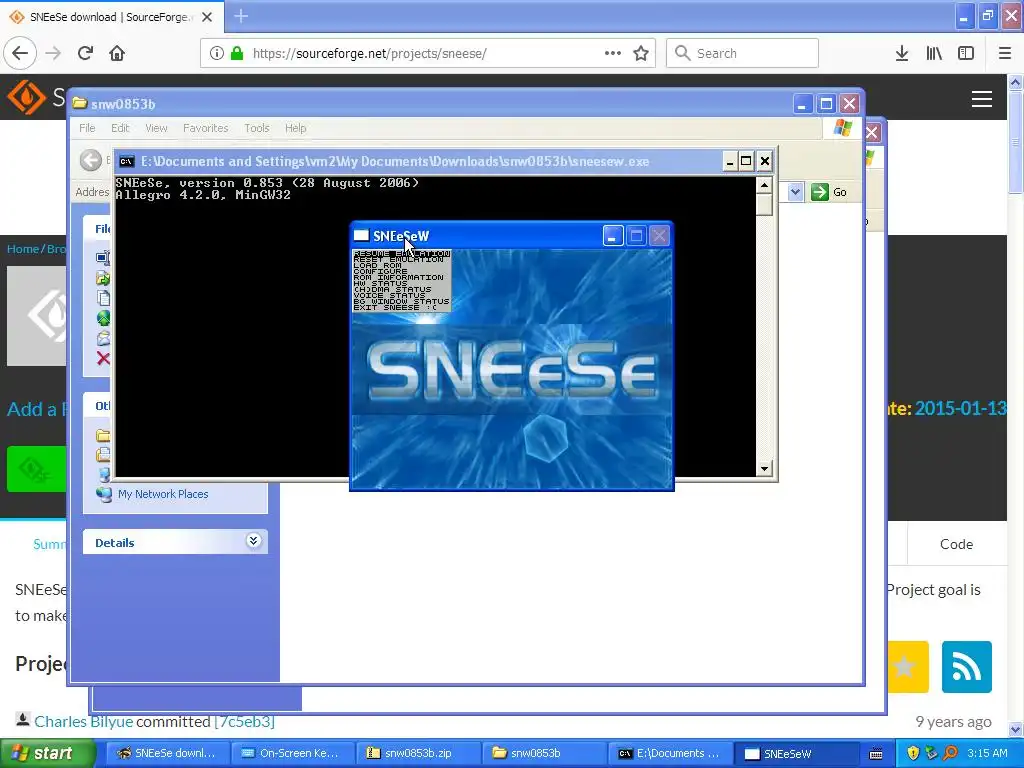
Task: Switch to E:\Documents console taskbar button
Action: (x=669, y=754)
